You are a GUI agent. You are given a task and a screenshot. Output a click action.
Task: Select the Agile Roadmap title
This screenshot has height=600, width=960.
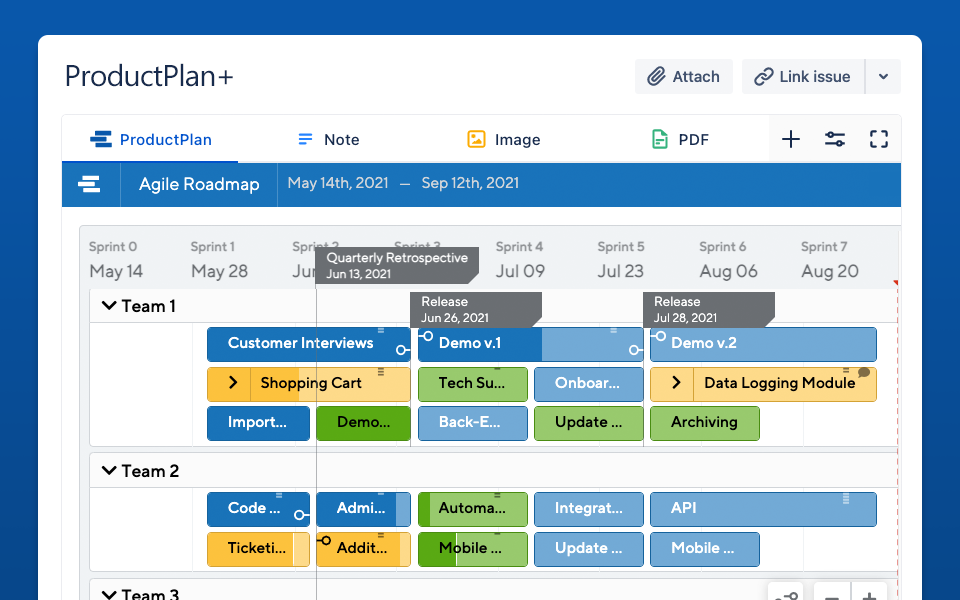coord(199,184)
